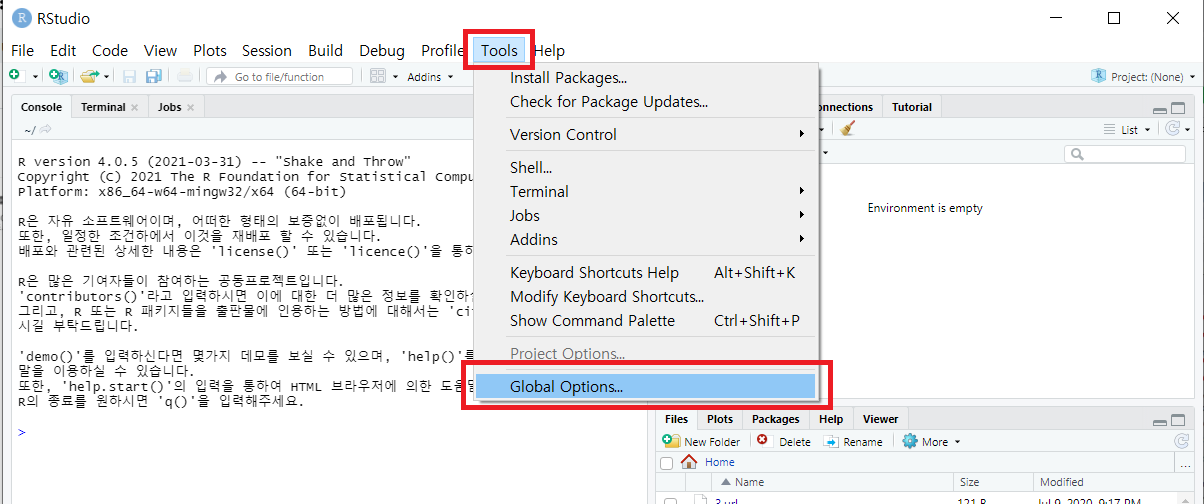The height and width of the screenshot is (504, 1204).
Task: Open the Session menu
Action: tap(267, 50)
